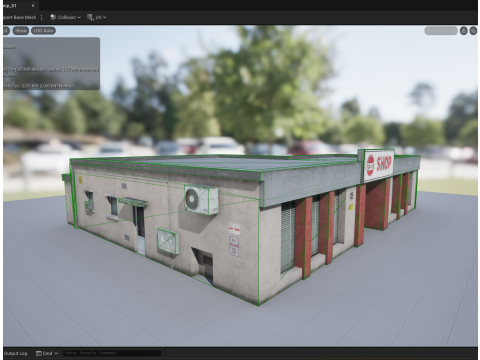Open the LOD Auto selector

pos(43,31)
